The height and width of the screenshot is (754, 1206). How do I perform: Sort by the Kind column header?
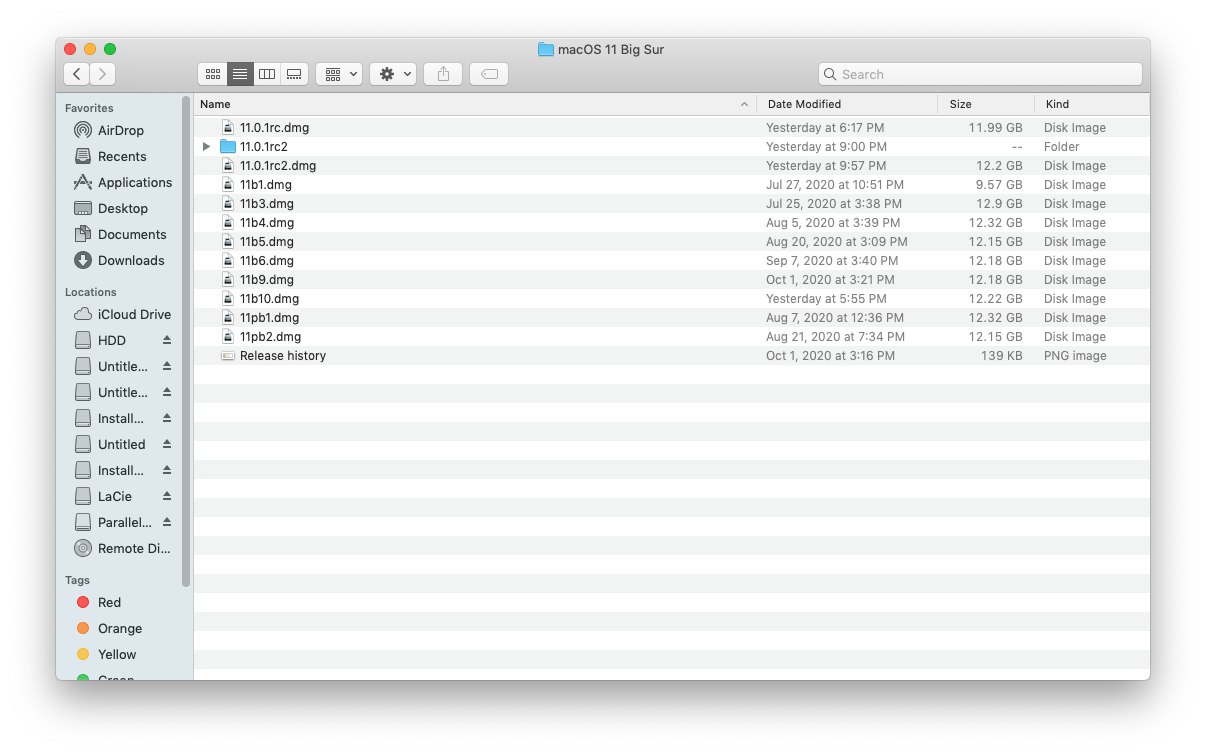pos(1092,104)
